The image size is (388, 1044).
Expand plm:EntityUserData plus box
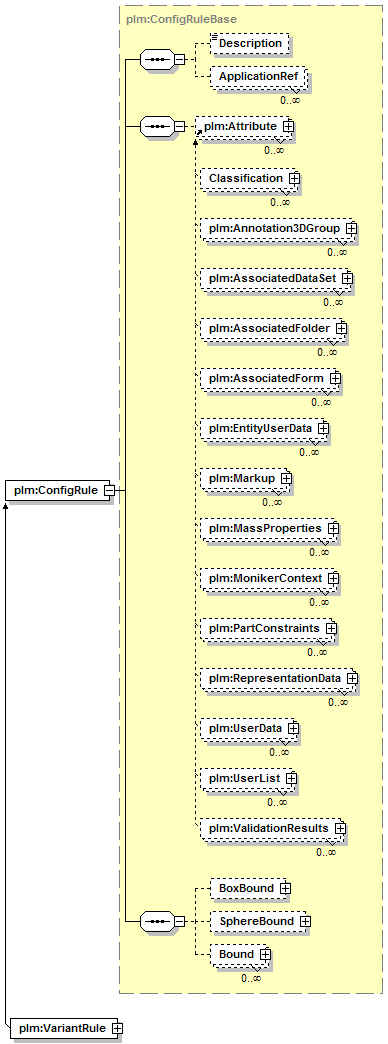pyautogui.click(x=323, y=428)
